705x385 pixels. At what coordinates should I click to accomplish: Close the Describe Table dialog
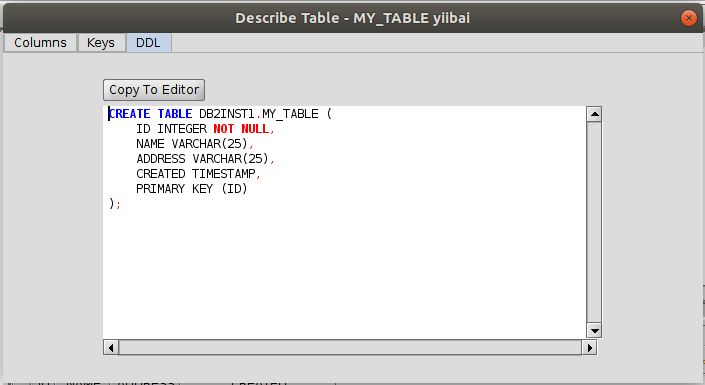click(688, 18)
